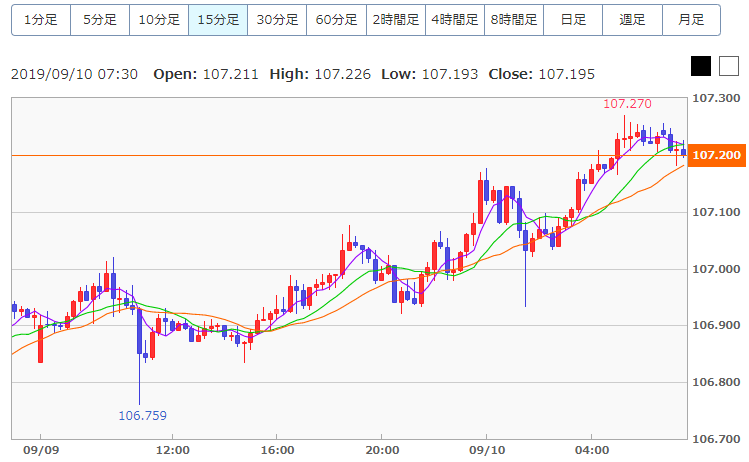This screenshot has height=462, width=749.
Task: Click the active 15分足 tab
Action: (218, 20)
